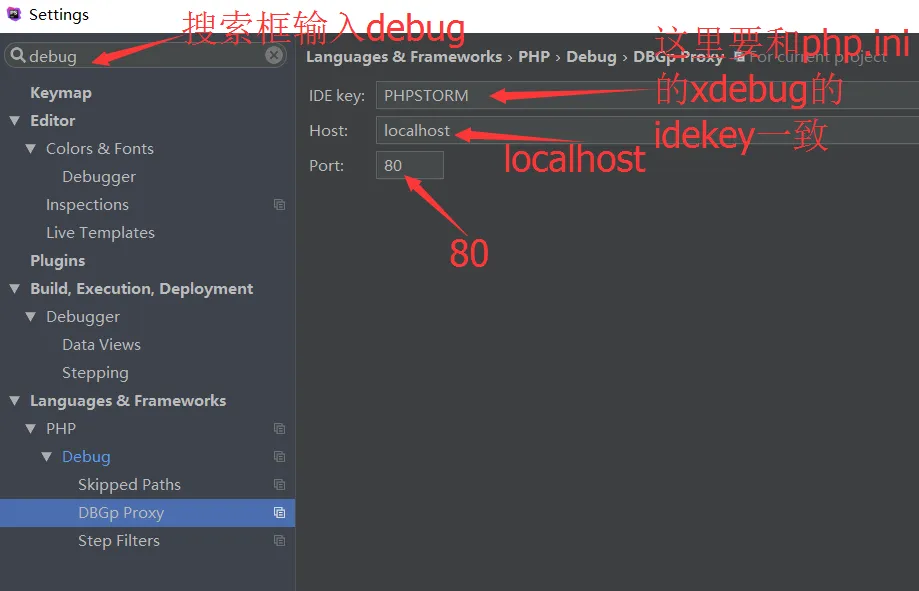Click project-level icon next to PHP
This screenshot has width=919, height=591.
[280, 429]
